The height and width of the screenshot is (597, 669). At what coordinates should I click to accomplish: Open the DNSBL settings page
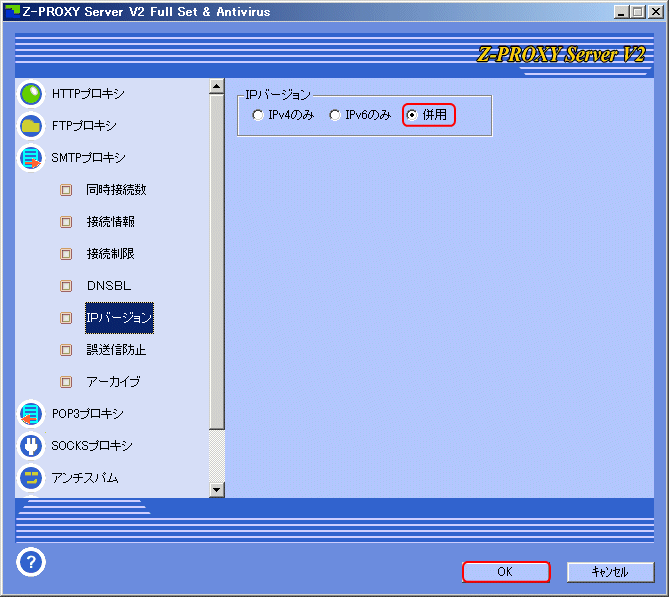(x=109, y=285)
